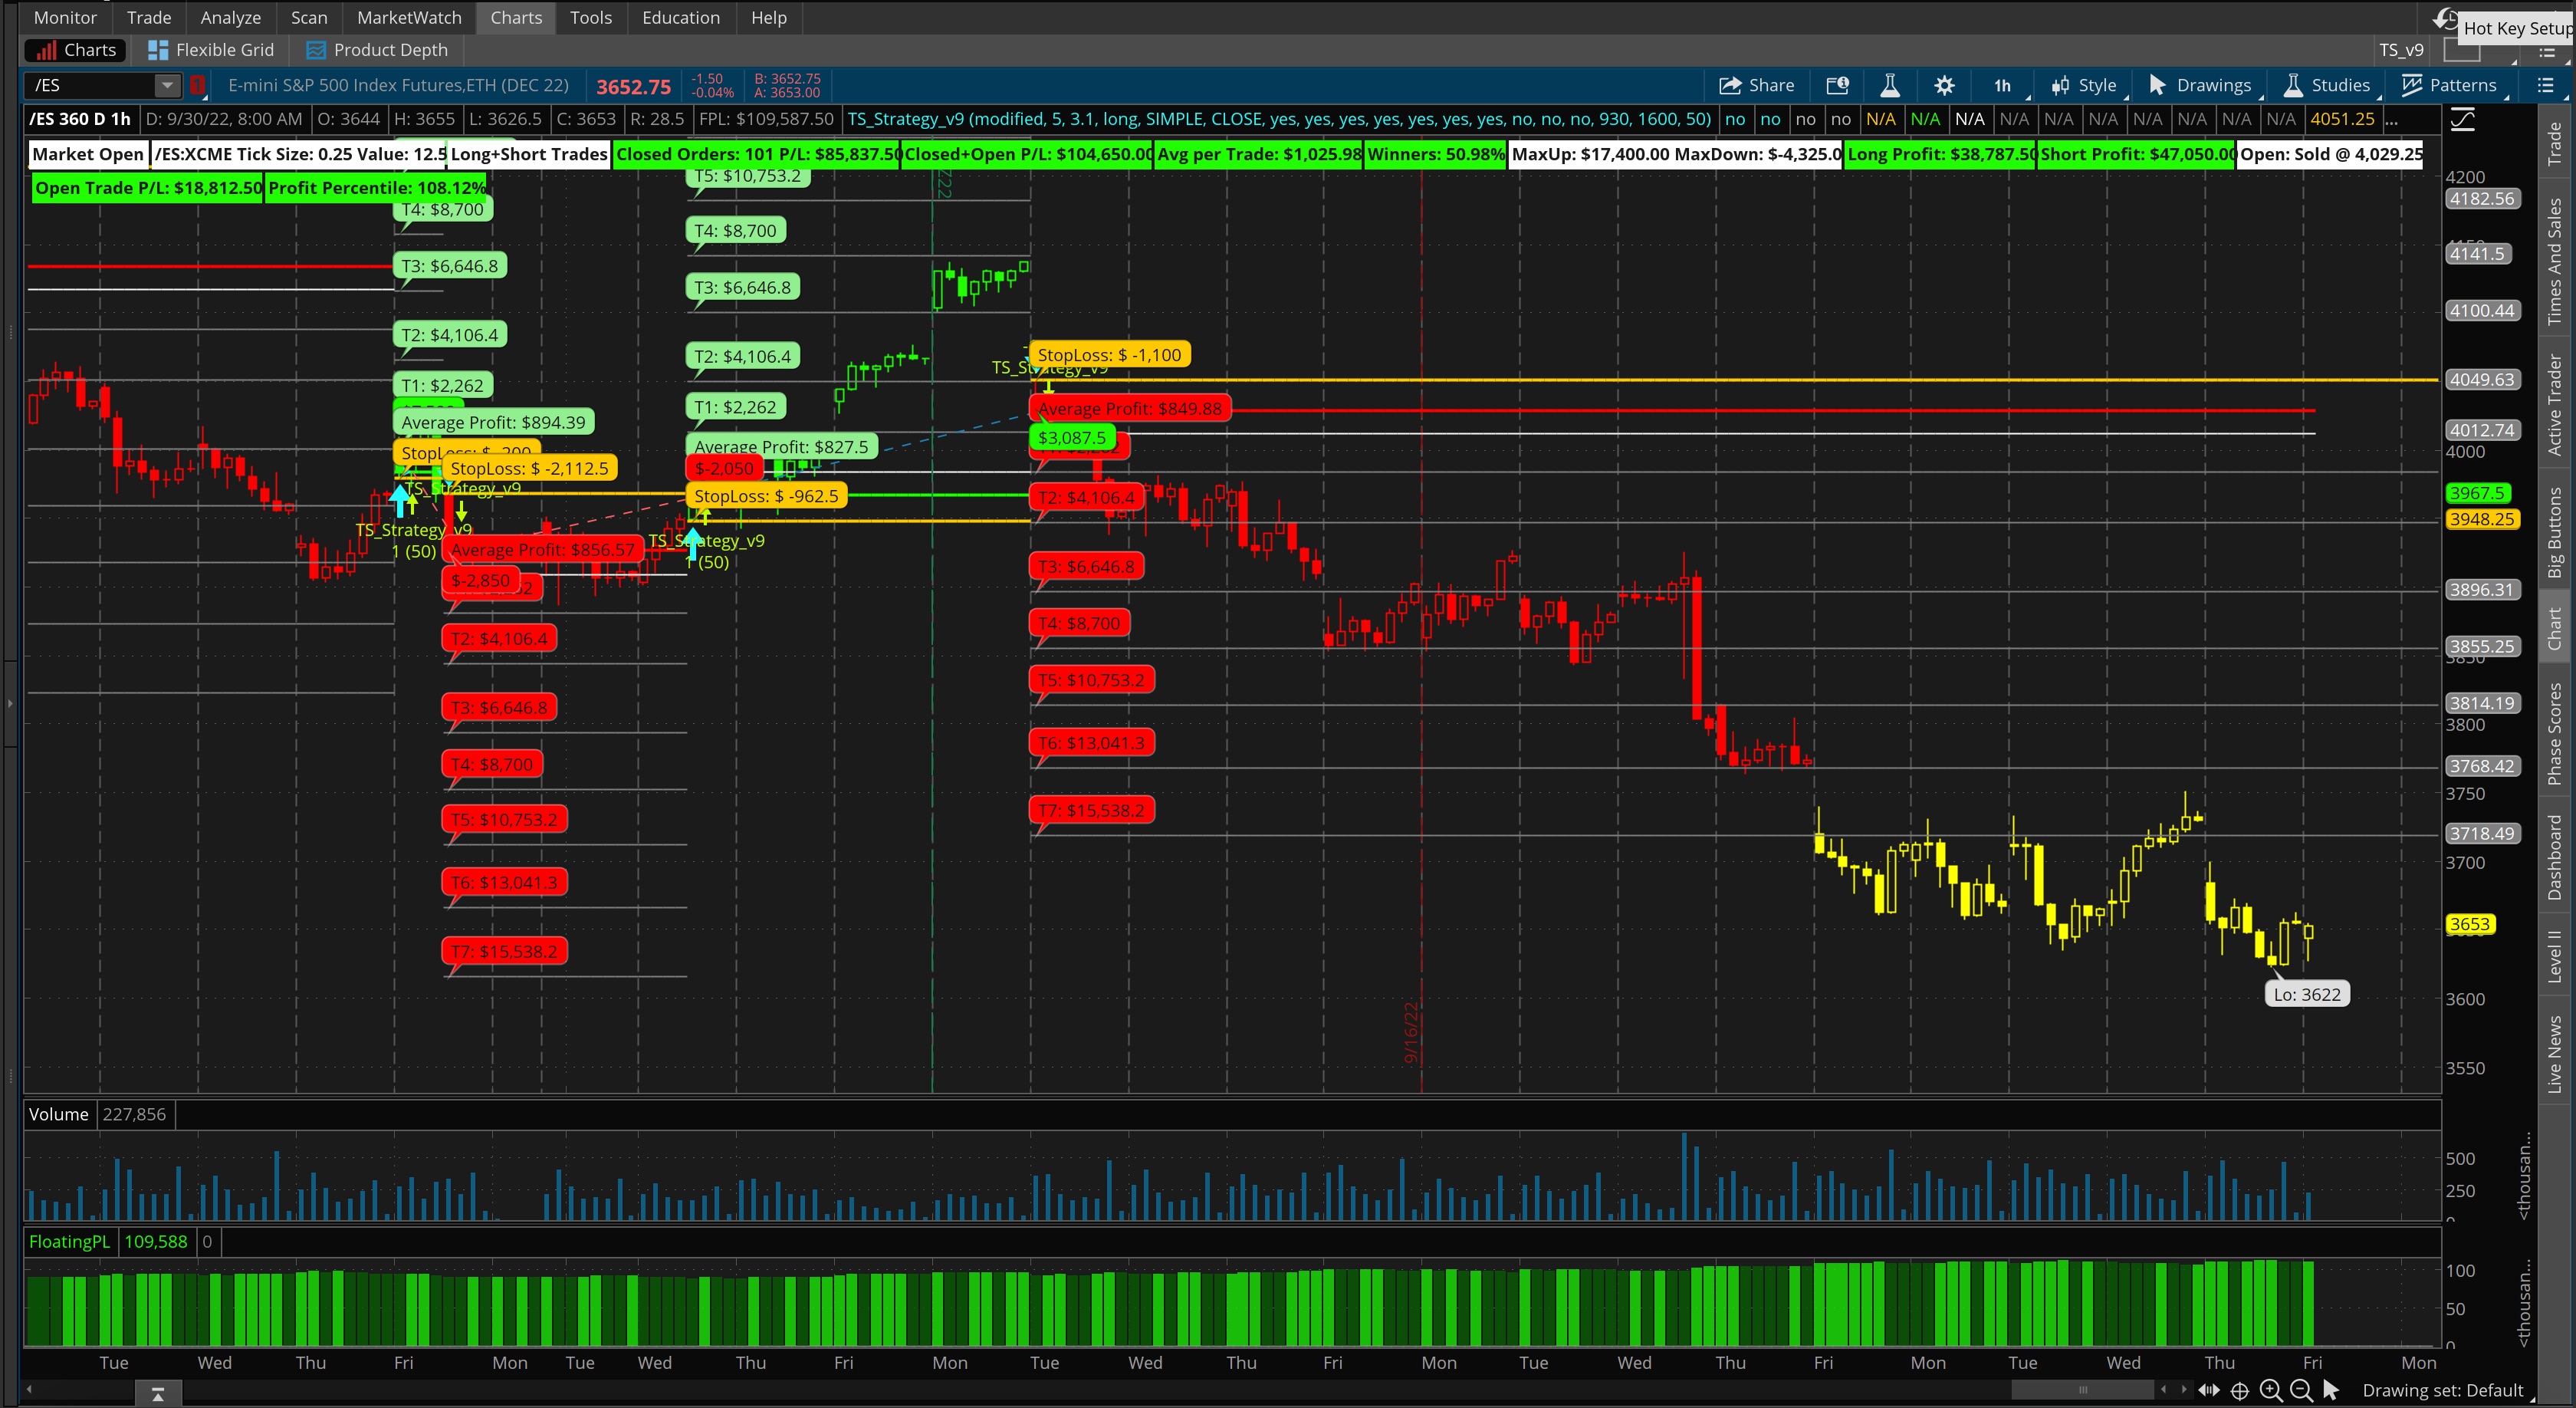Screen dimensions: 2576x1408
Task: Open the Trade side panel tab
Action: pos(2554,142)
